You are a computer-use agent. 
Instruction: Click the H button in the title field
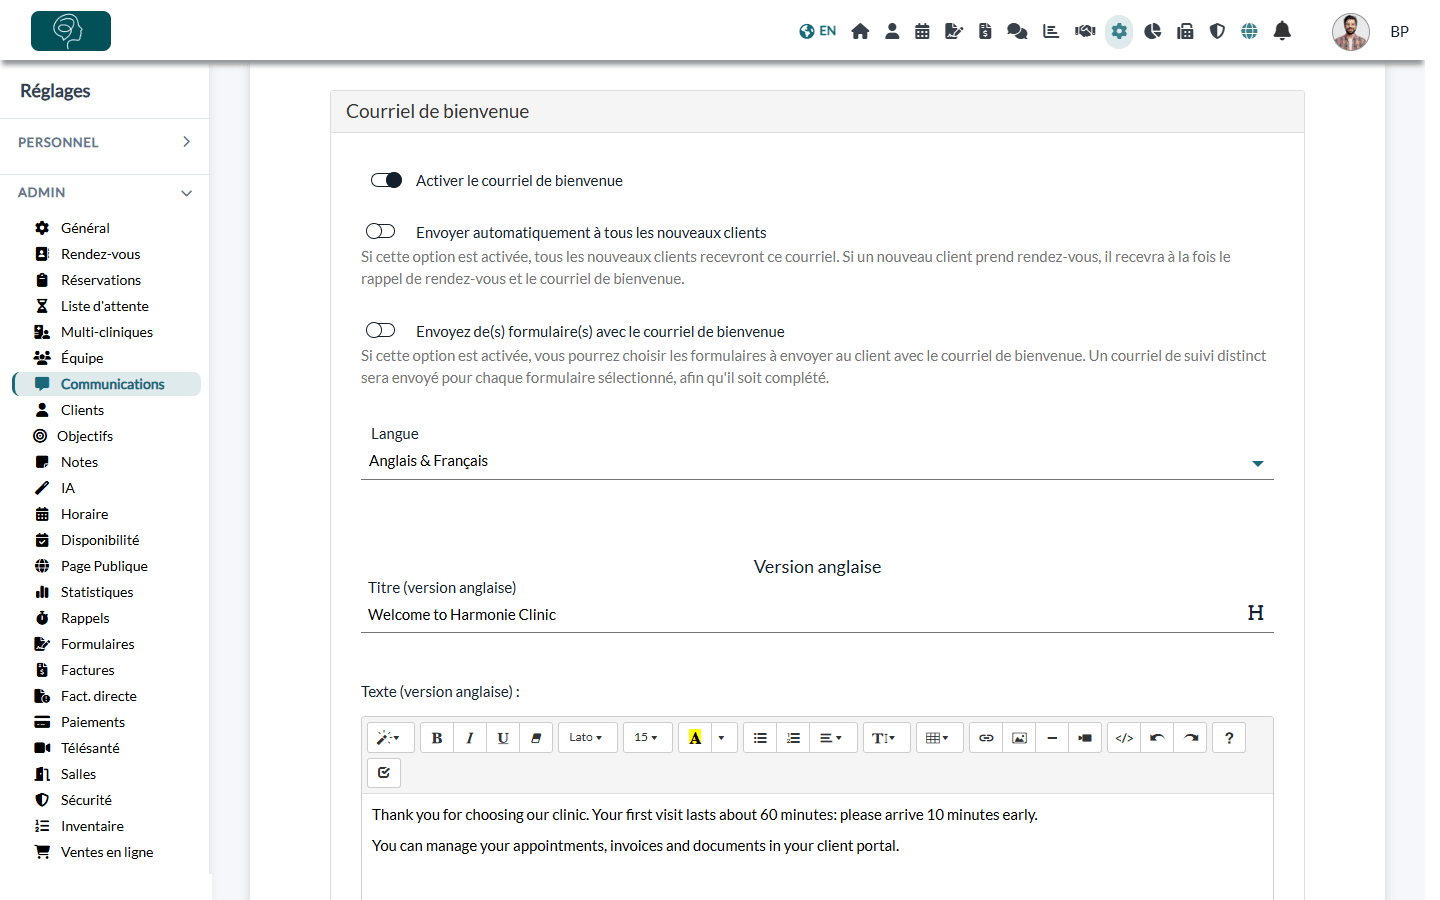[1256, 613]
